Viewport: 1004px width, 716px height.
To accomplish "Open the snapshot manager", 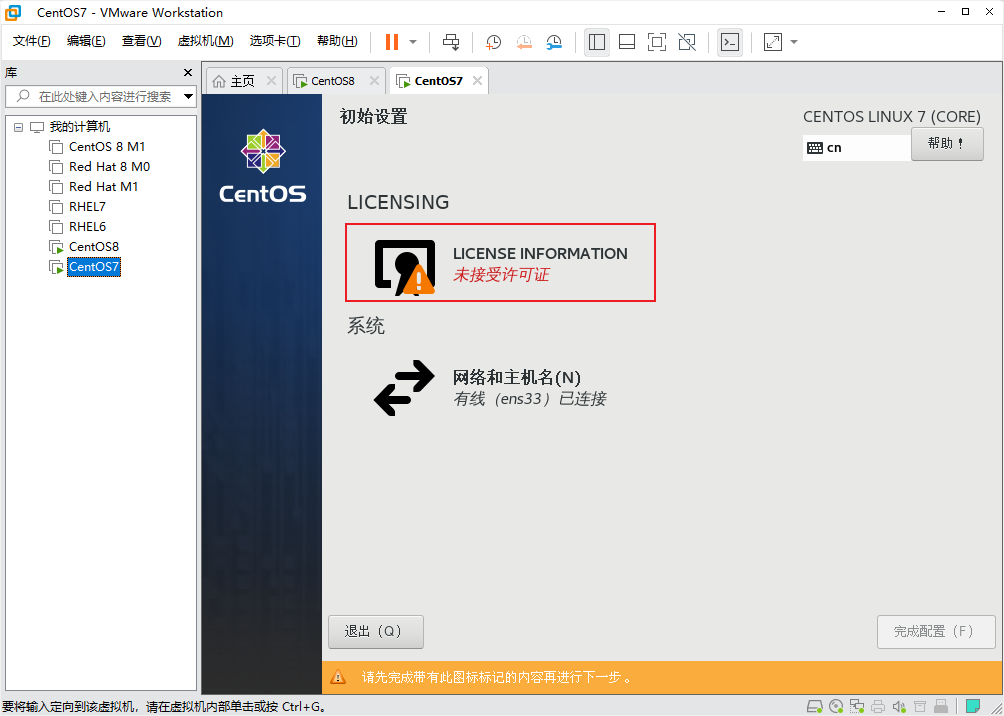I will [555, 42].
